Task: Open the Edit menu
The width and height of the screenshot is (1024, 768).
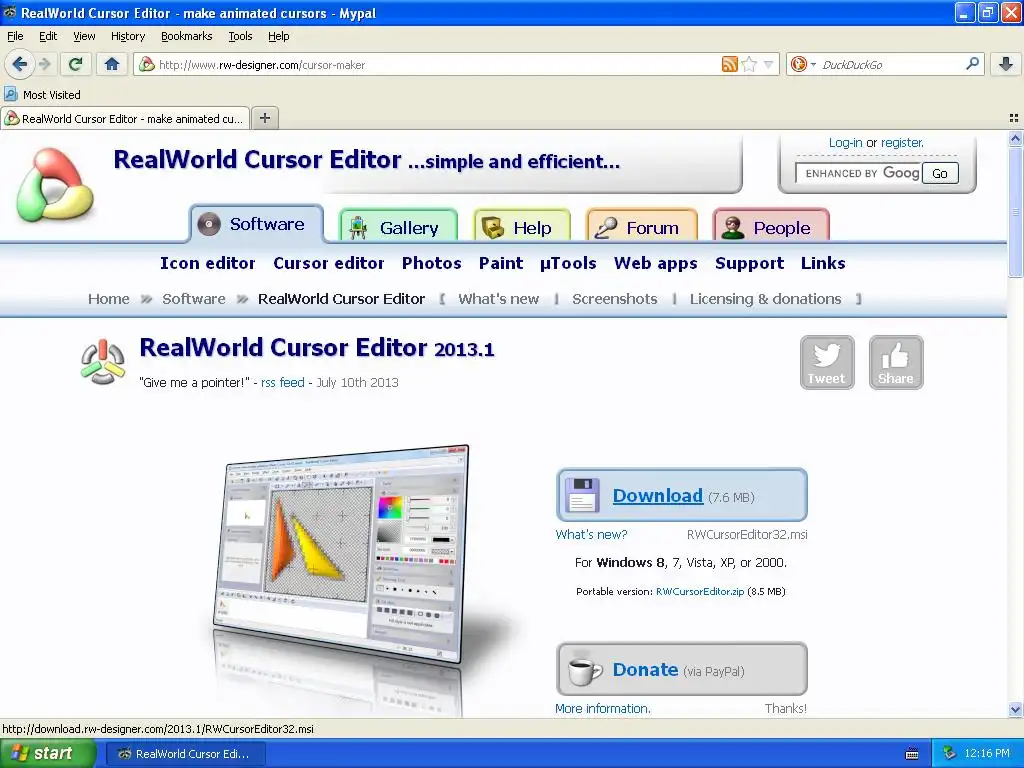Action: pyautogui.click(x=48, y=36)
